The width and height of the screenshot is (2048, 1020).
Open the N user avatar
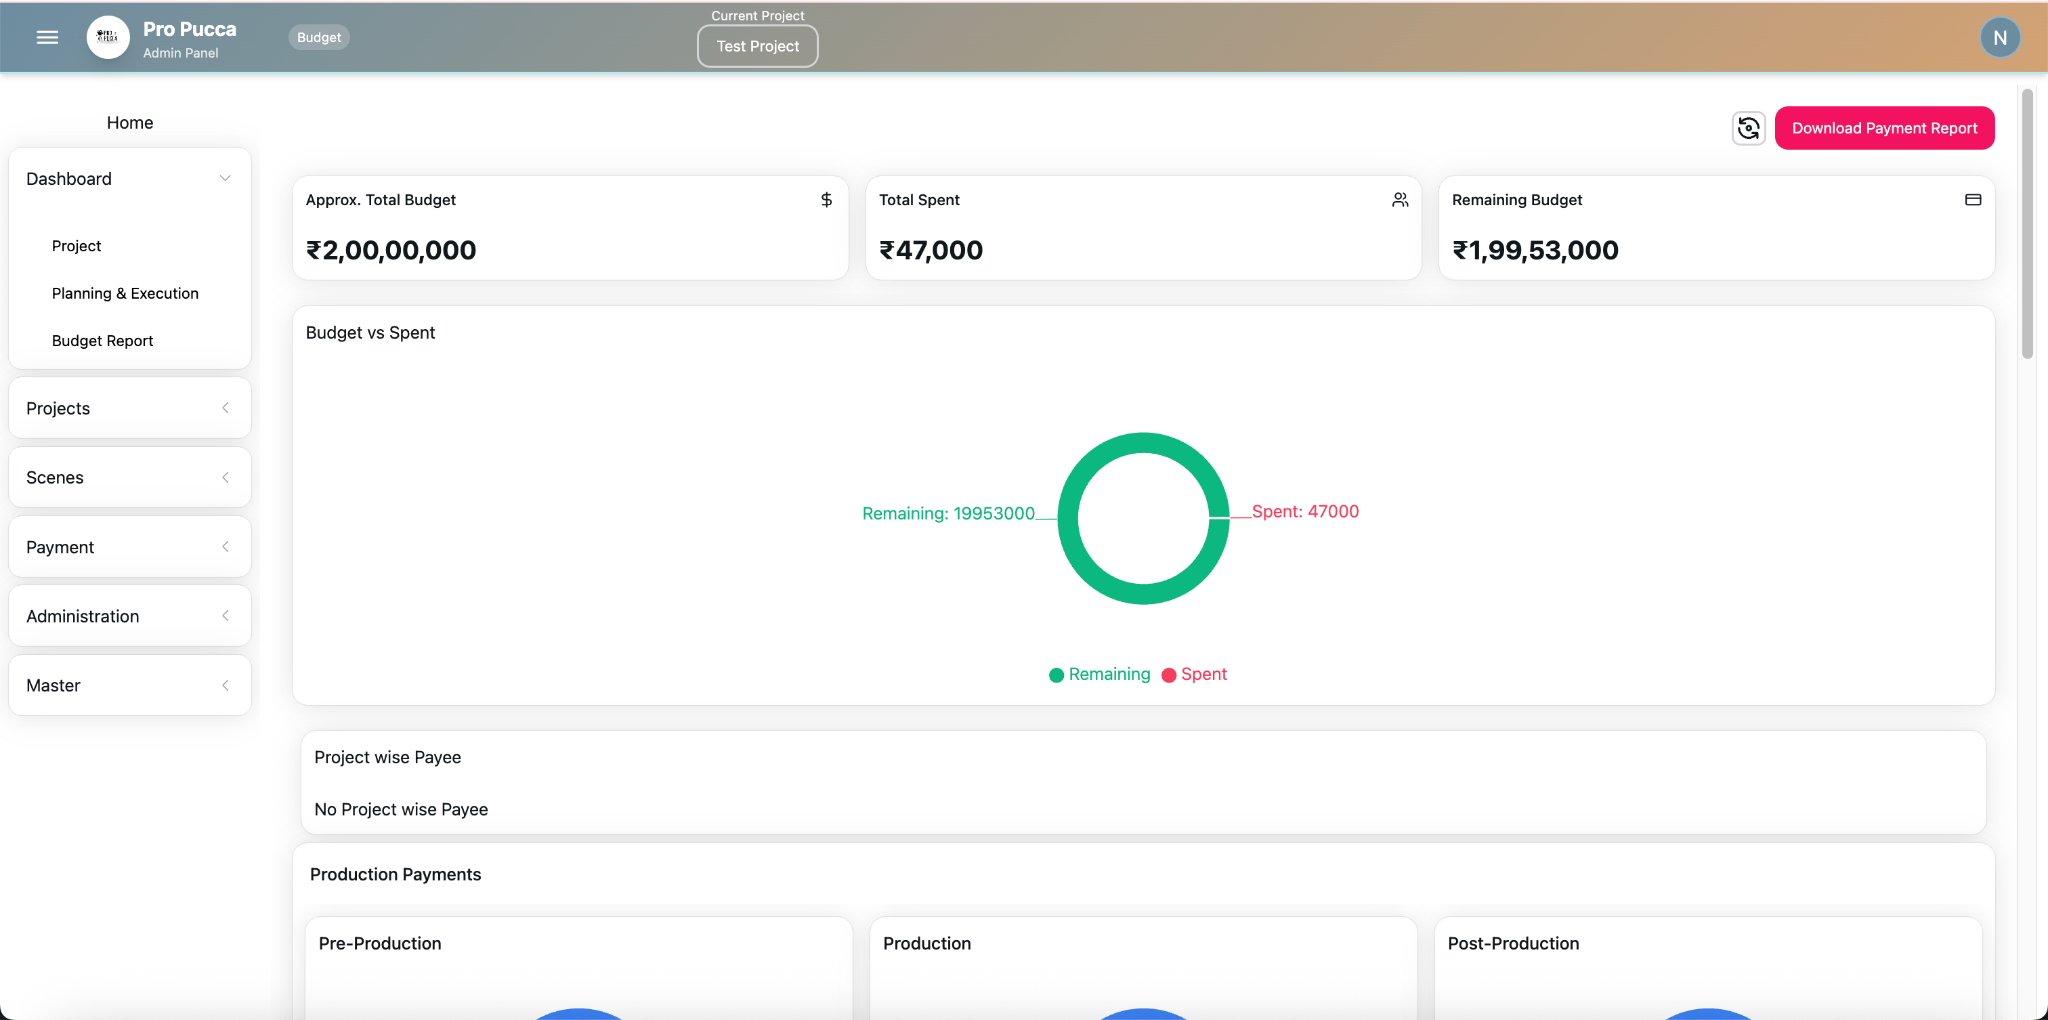tap(2000, 38)
